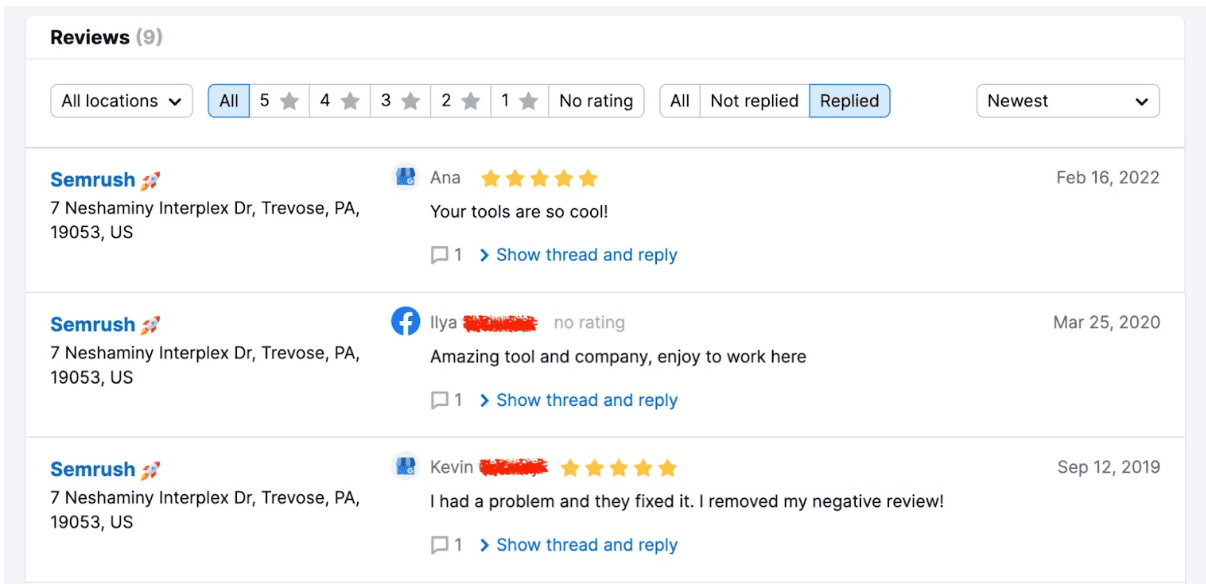Filter reviews by 5 stars
Image resolution: width=1206 pixels, height=584 pixels.
pyautogui.click(x=279, y=101)
